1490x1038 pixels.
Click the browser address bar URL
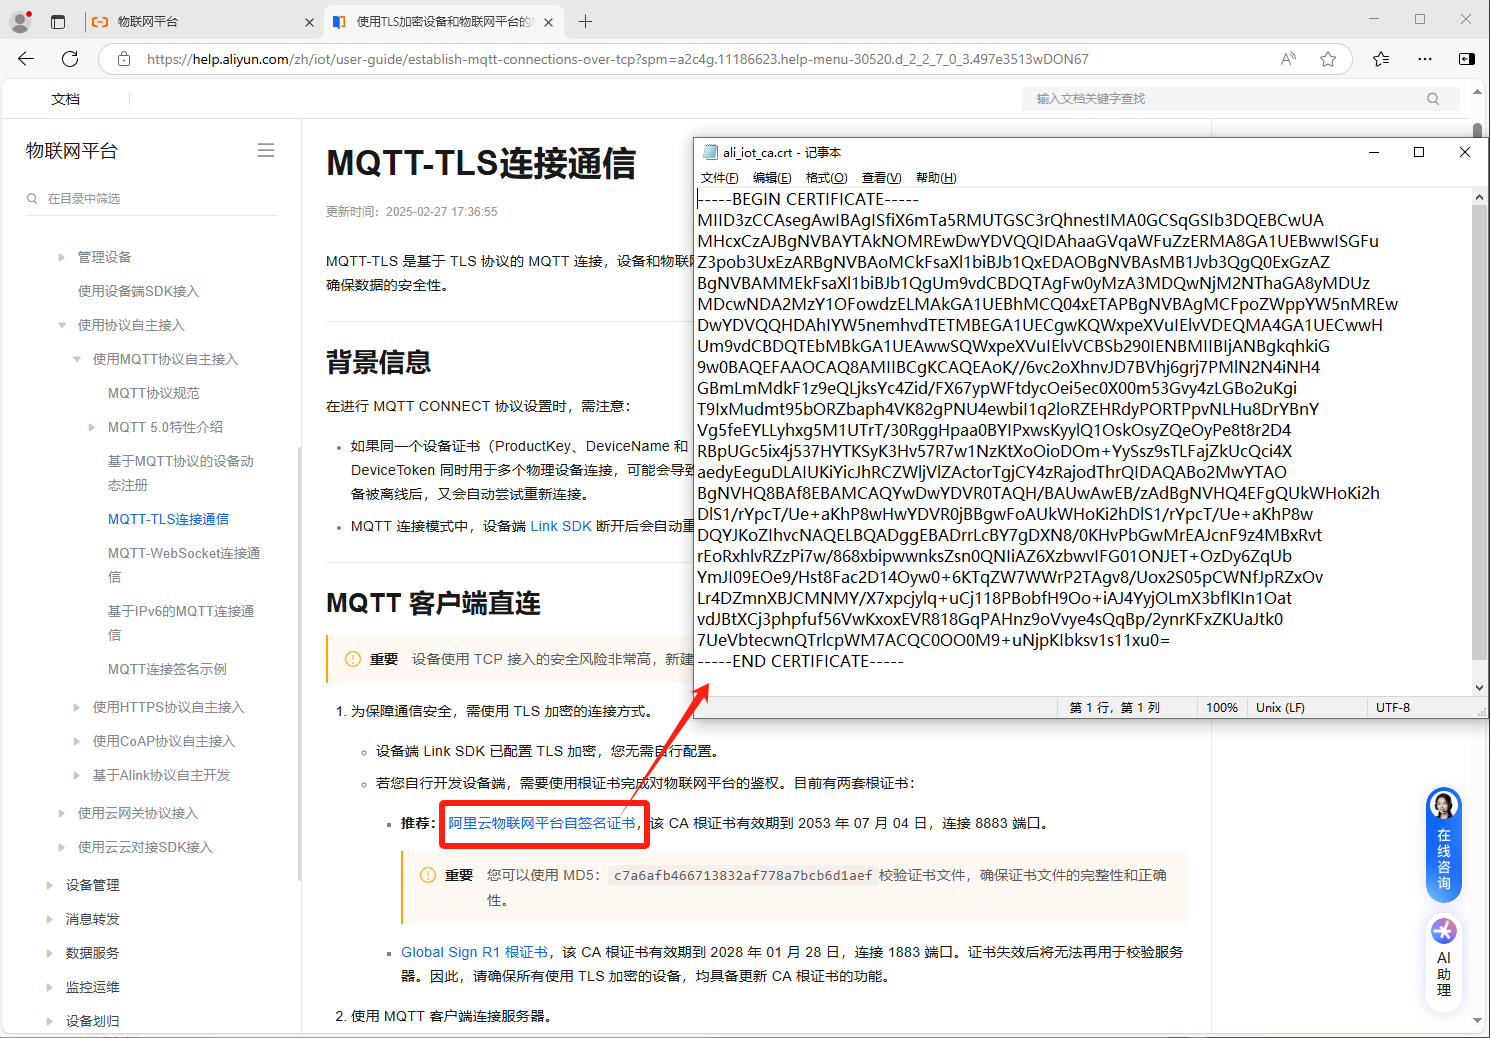pos(617,59)
